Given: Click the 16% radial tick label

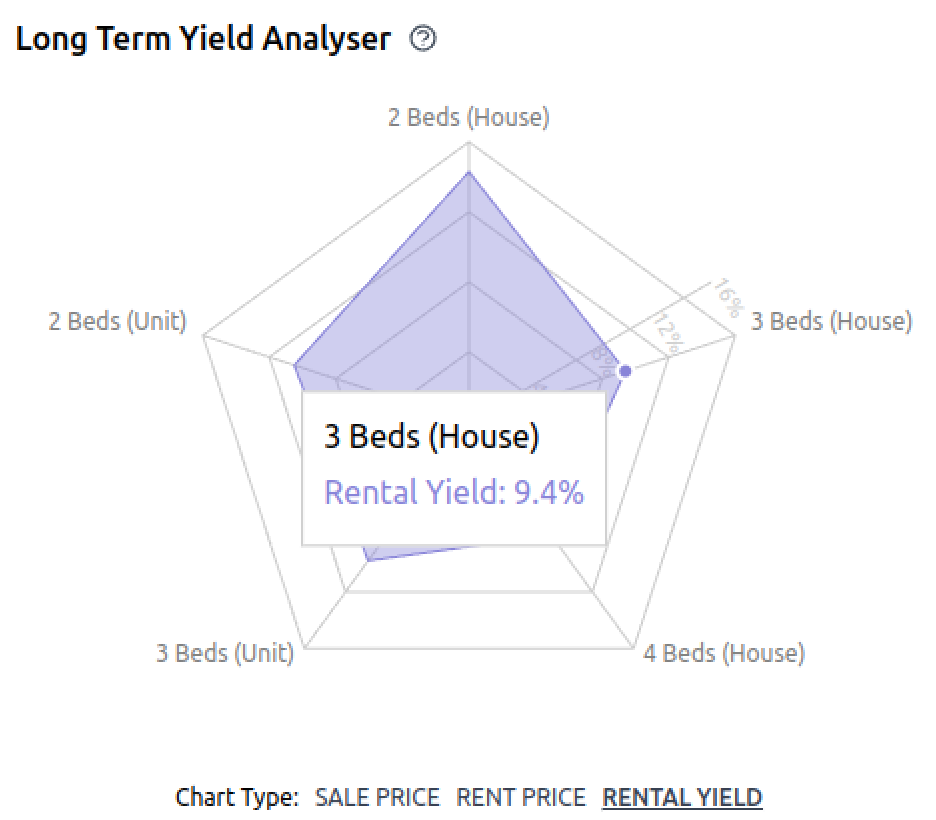Looking at the screenshot, I should (x=729, y=298).
